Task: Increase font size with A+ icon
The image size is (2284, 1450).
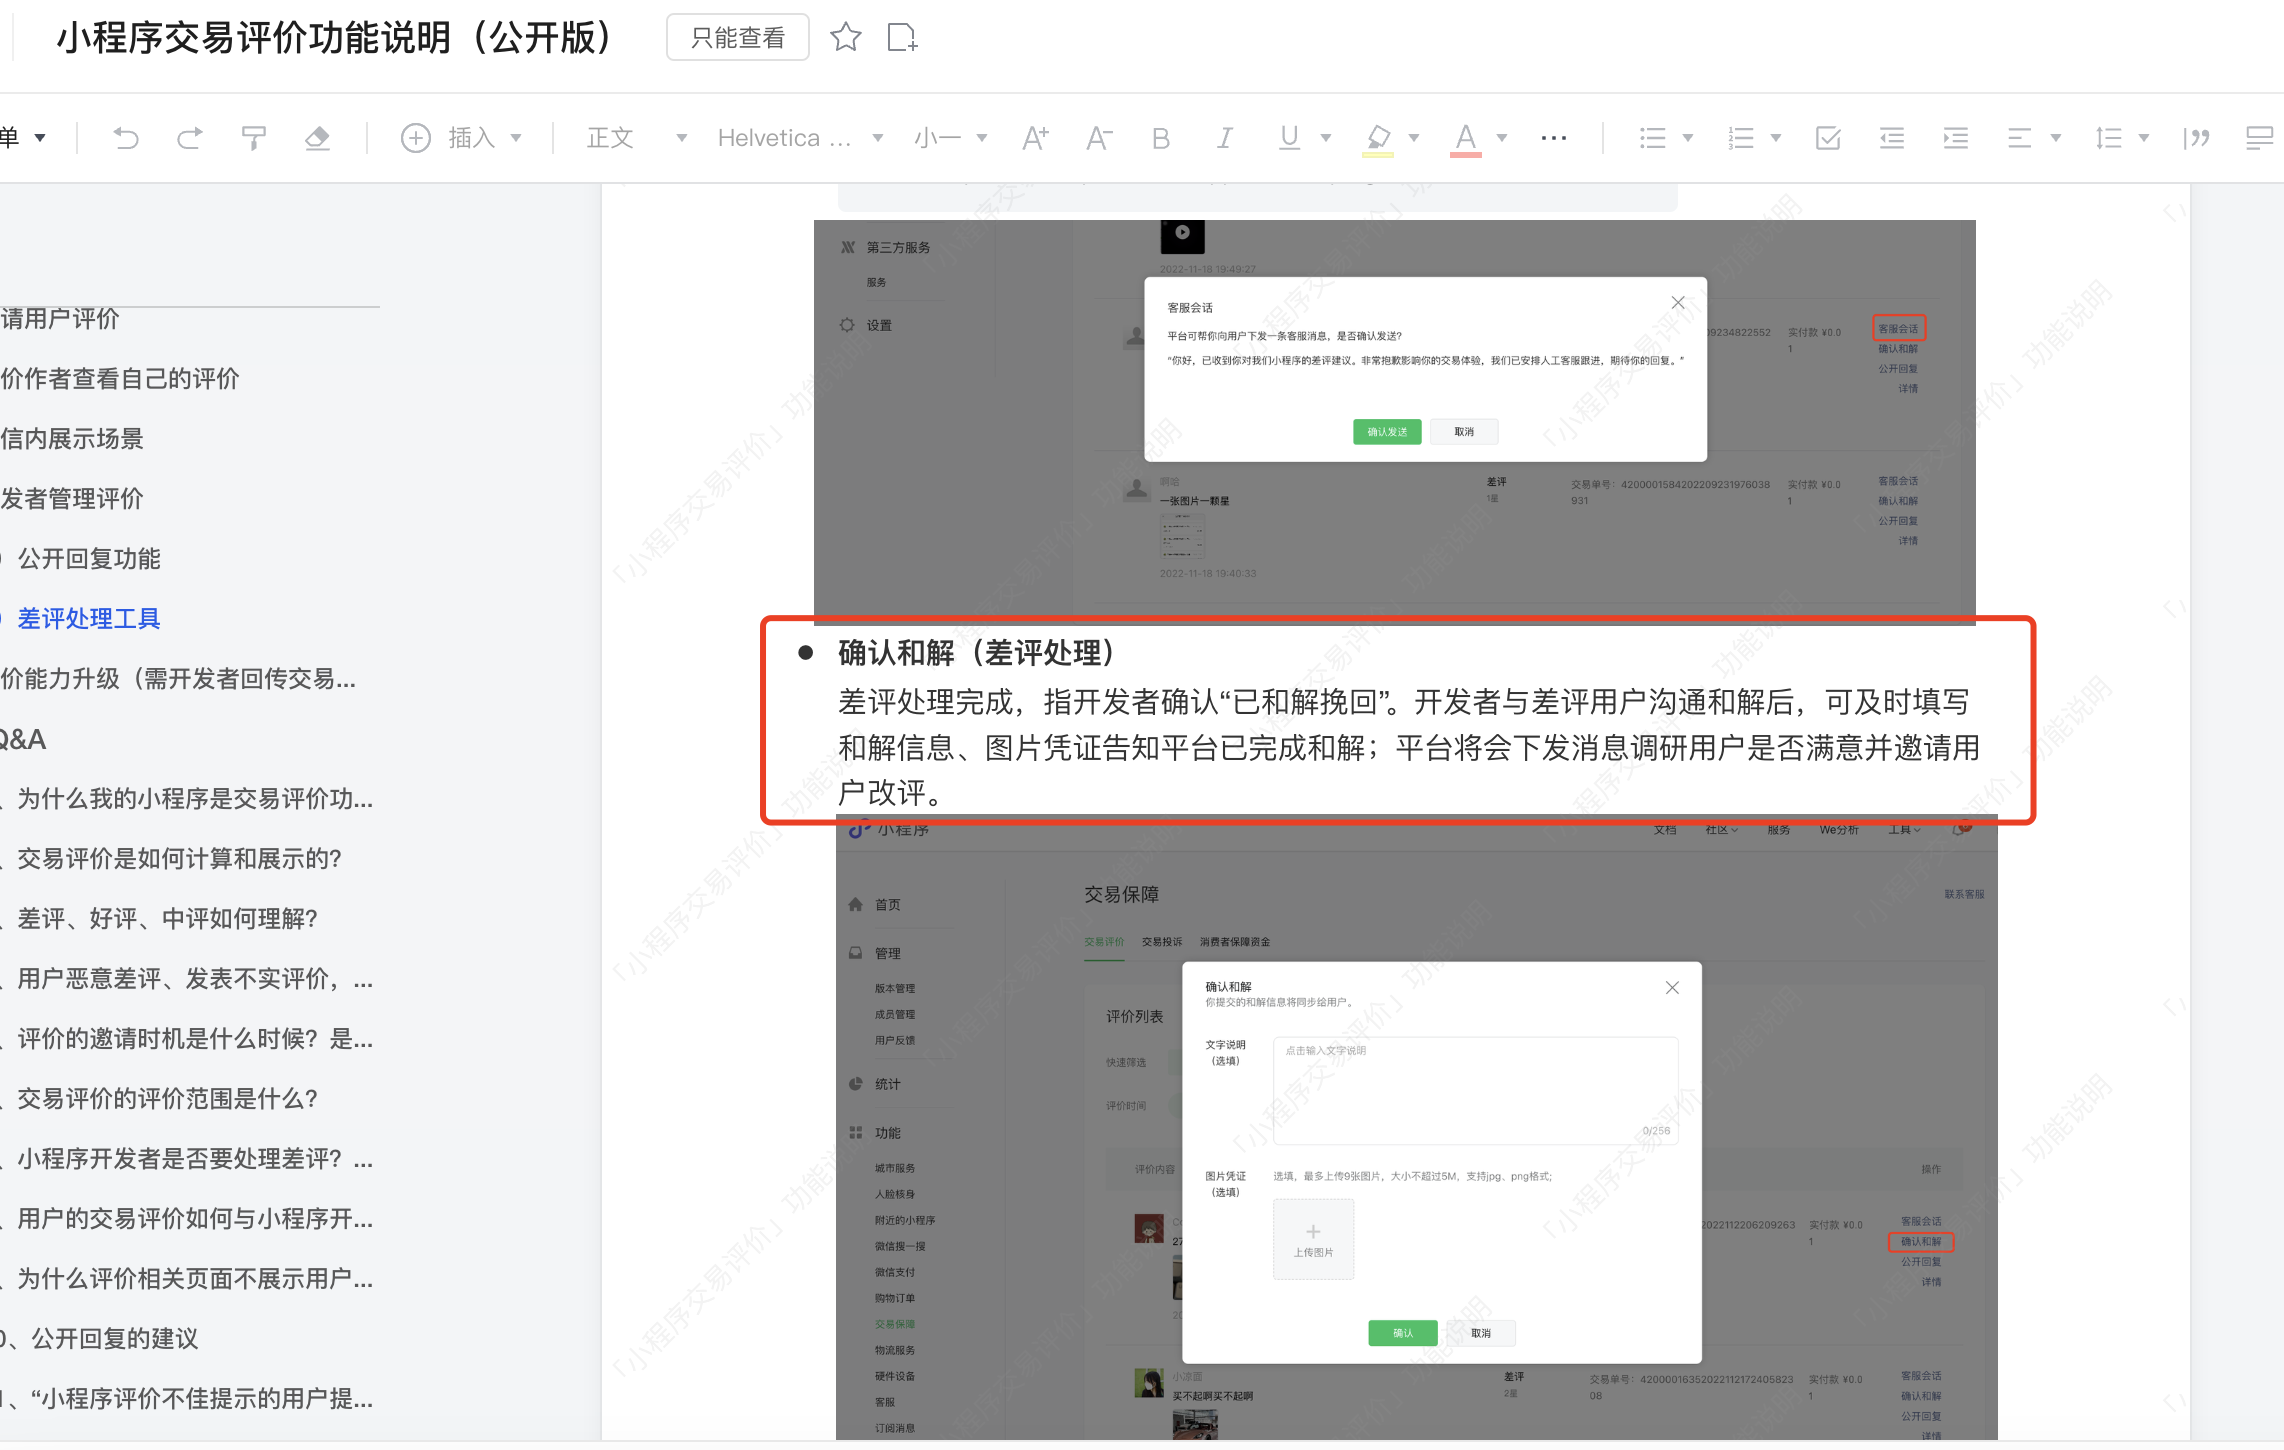Action: tap(1036, 138)
